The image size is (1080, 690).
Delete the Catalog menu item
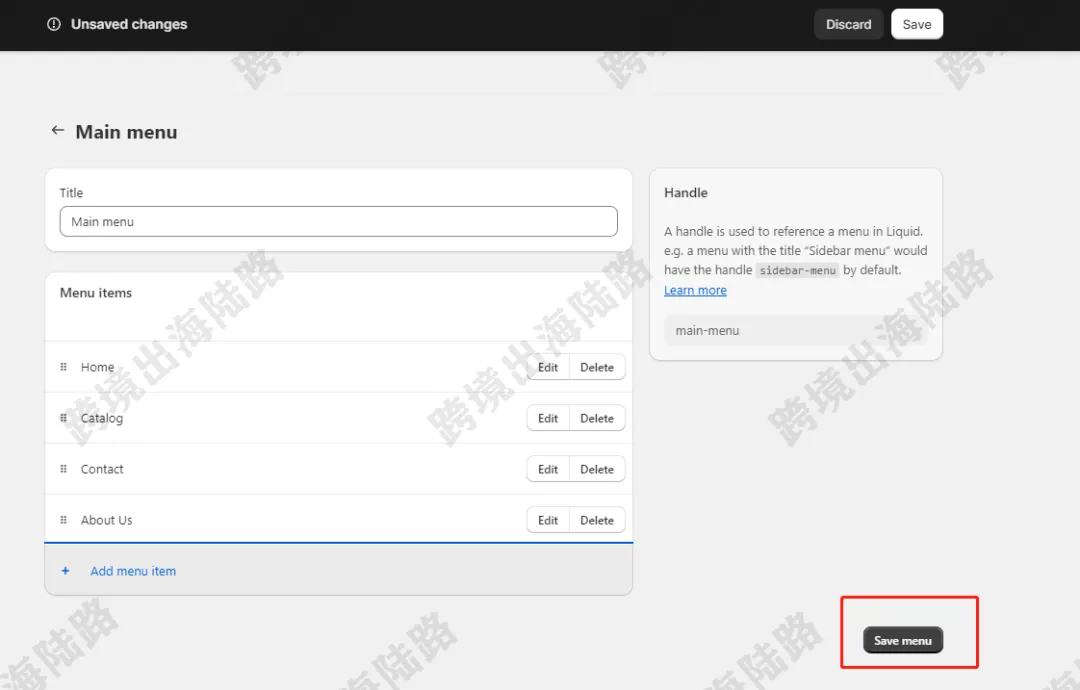point(597,418)
